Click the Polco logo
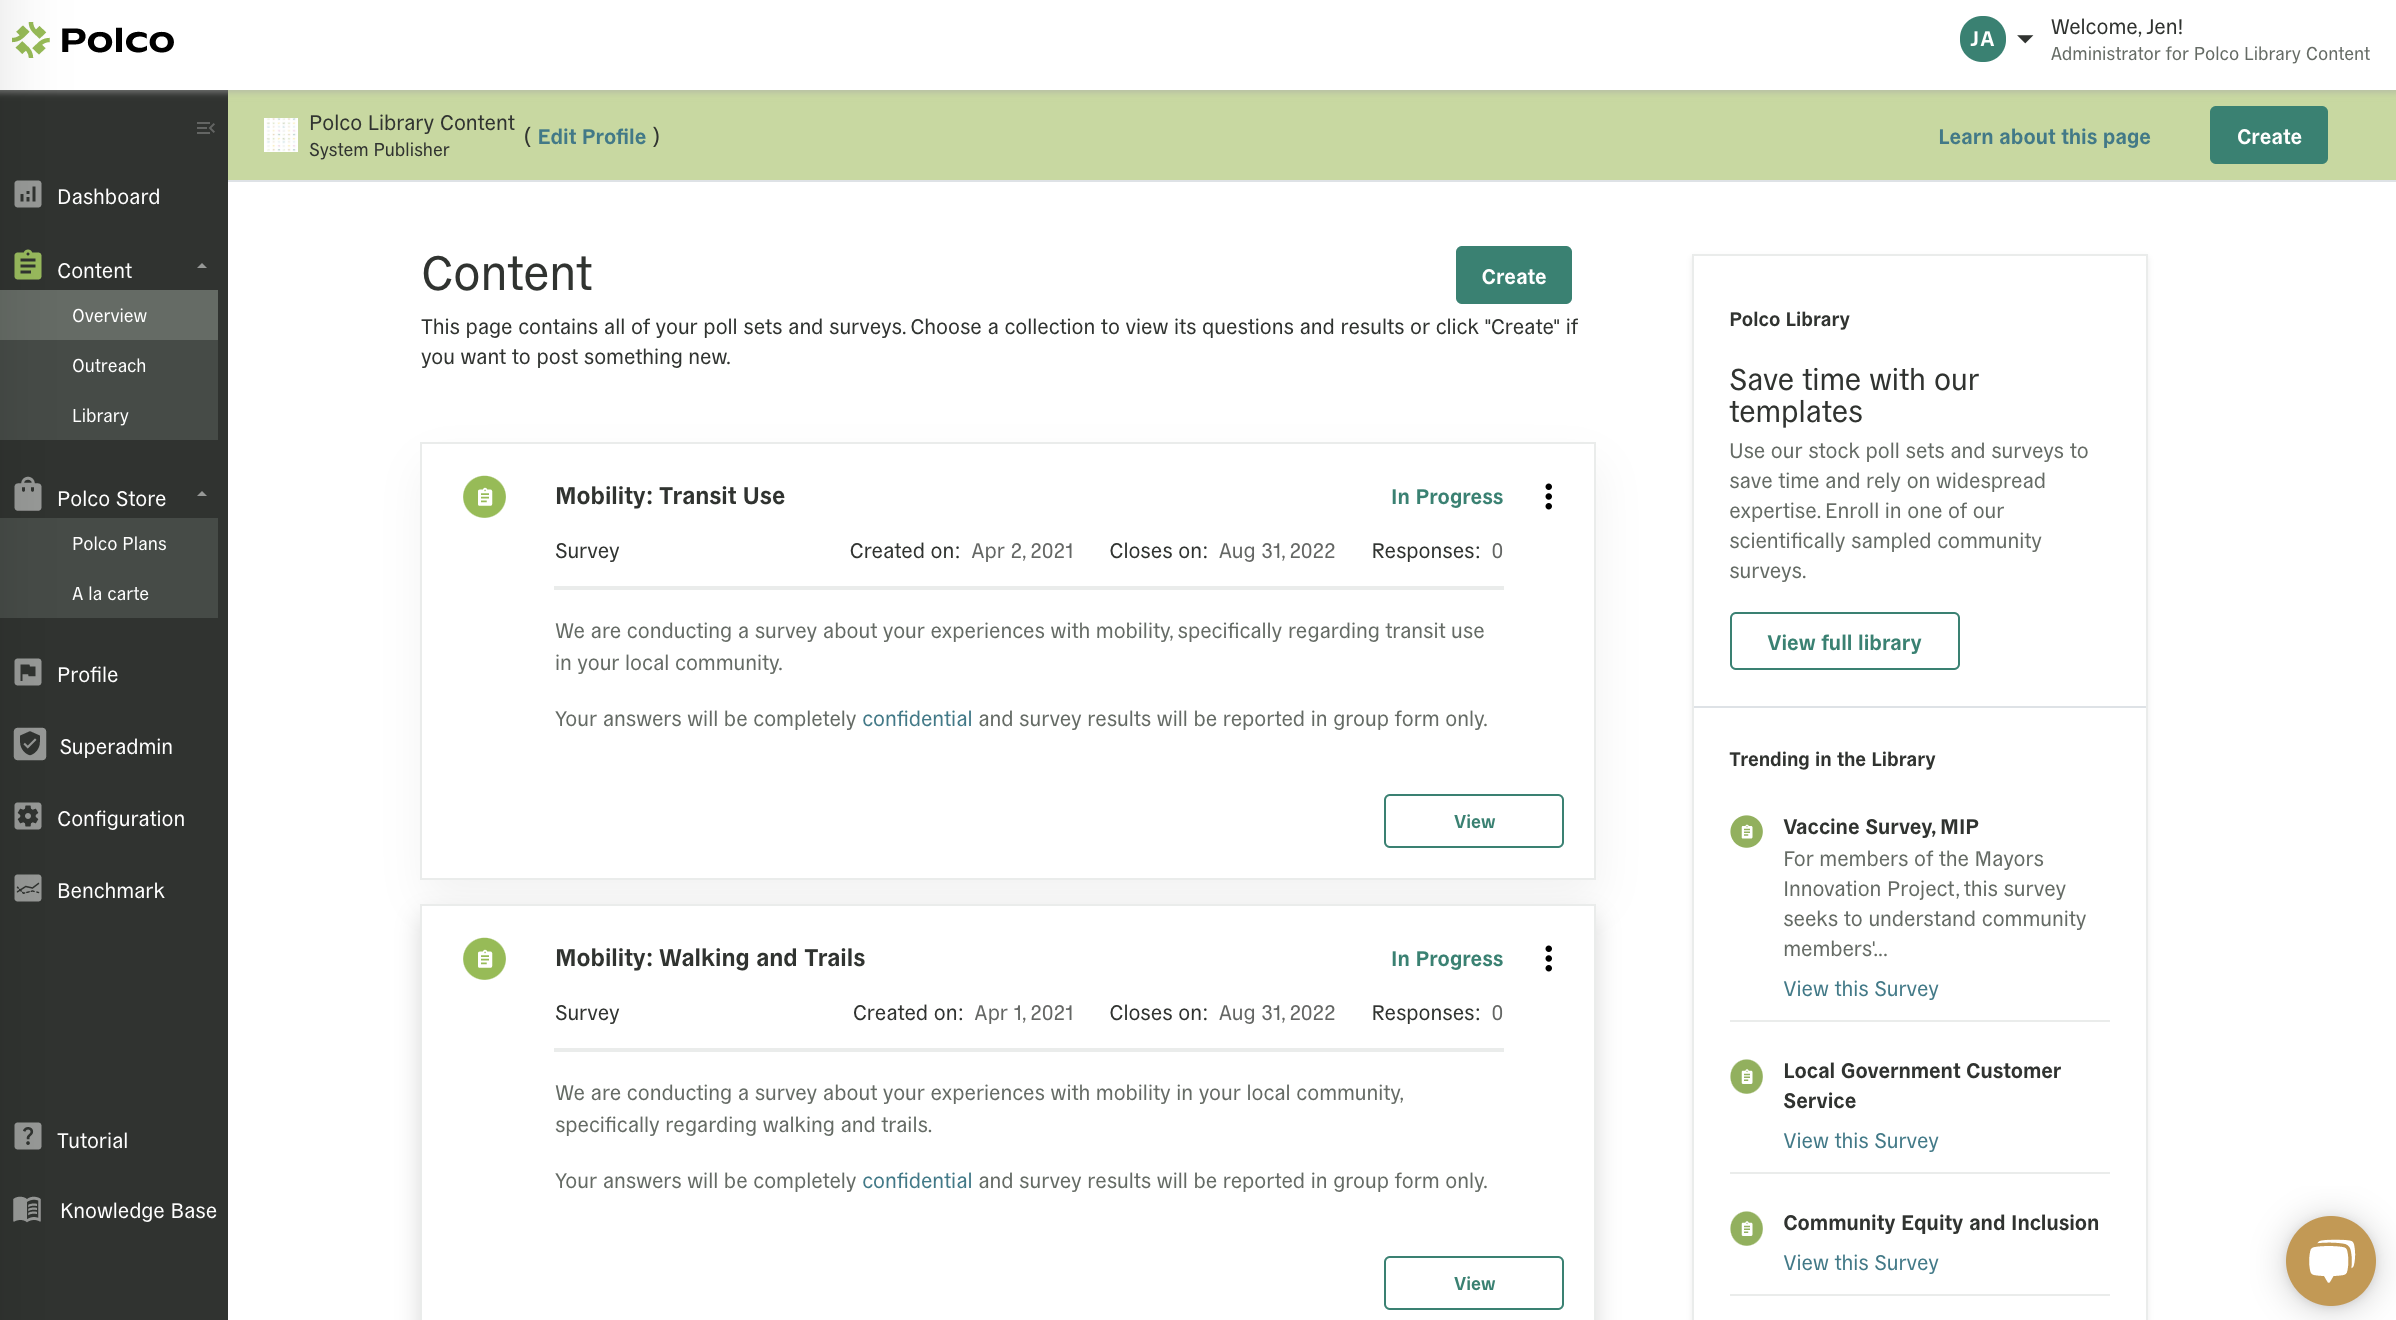The width and height of the screenshot is (2396, 1320). click(93, 40)
